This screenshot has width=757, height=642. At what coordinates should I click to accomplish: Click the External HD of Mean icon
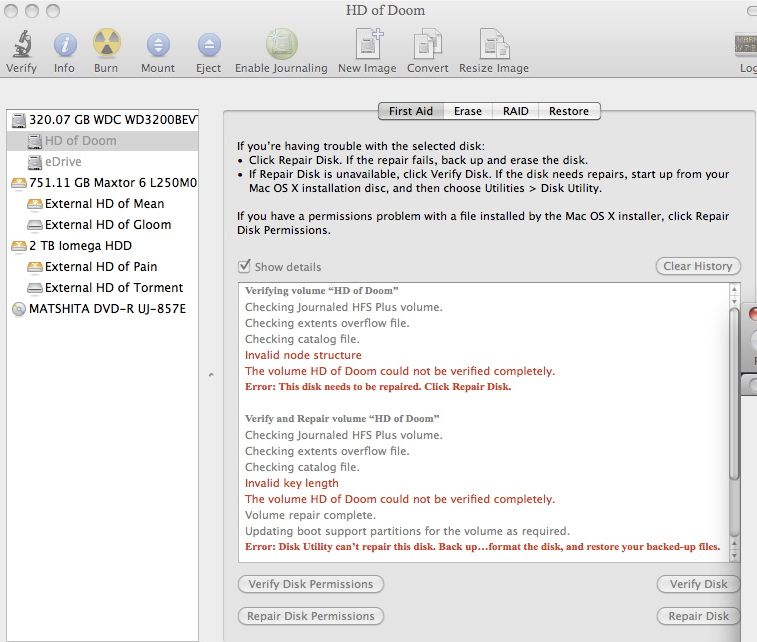click(x=34, y=204)
